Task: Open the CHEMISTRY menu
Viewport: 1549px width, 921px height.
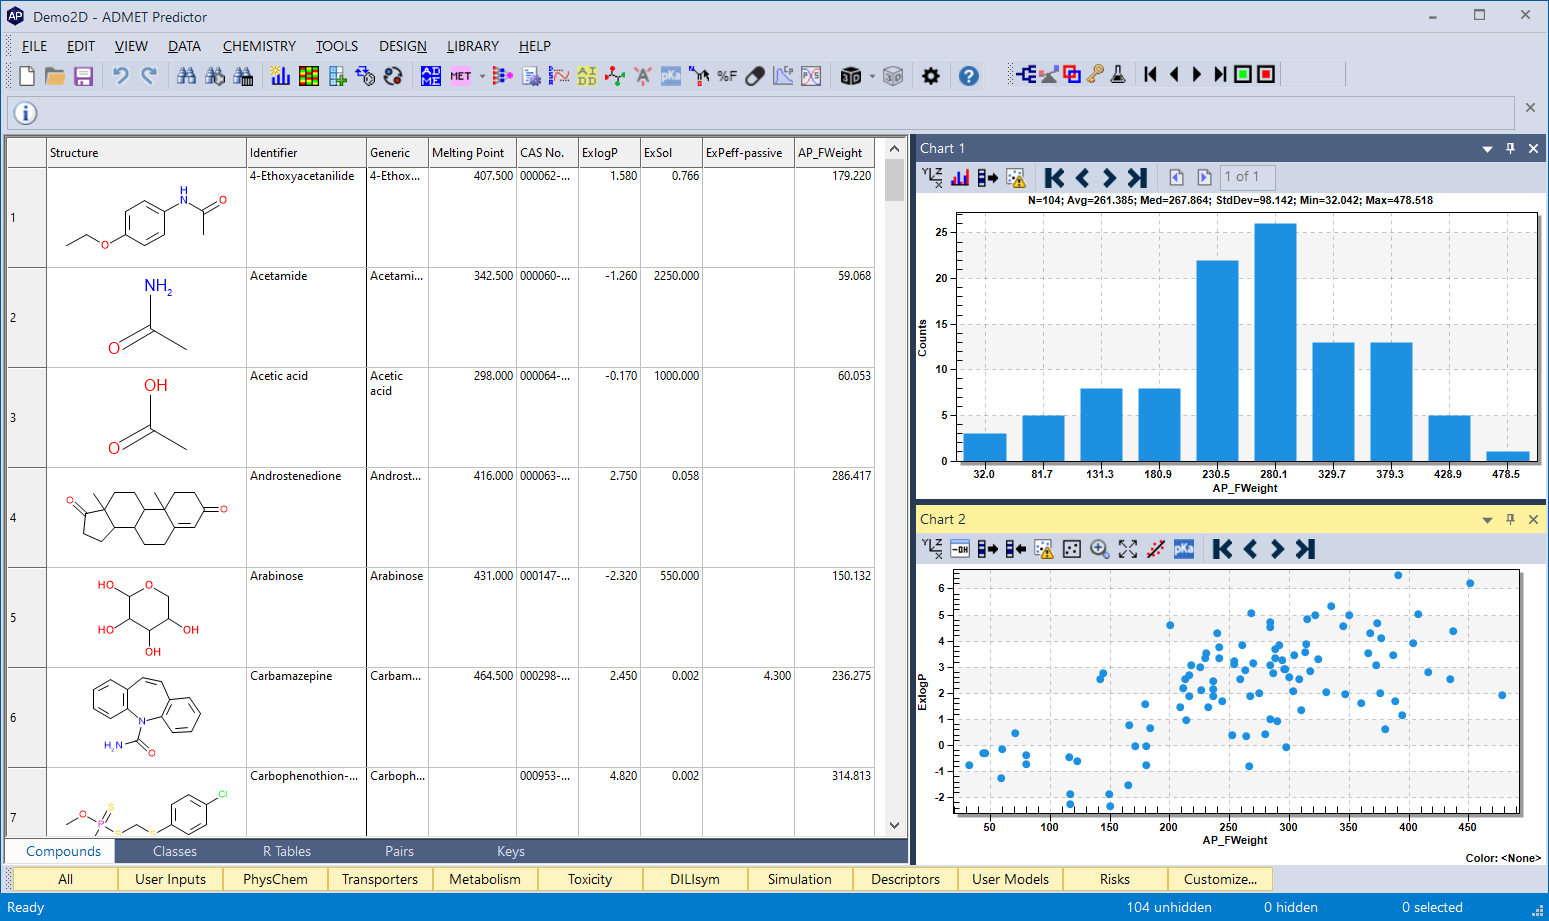Action: click(x=259, y=46)
